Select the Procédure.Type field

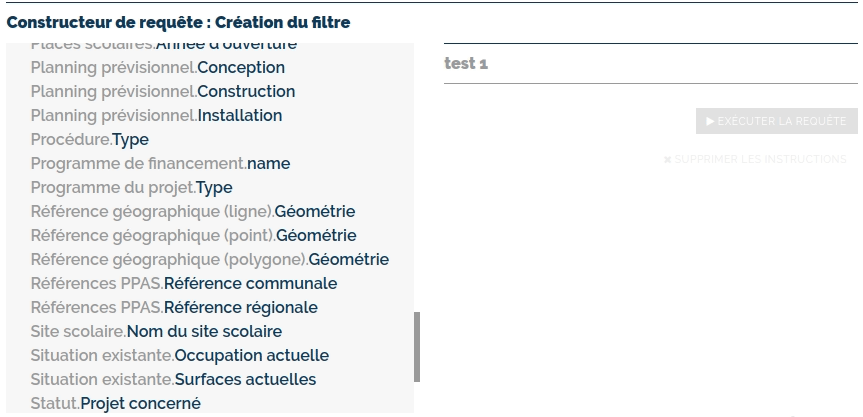pos(90,140)
